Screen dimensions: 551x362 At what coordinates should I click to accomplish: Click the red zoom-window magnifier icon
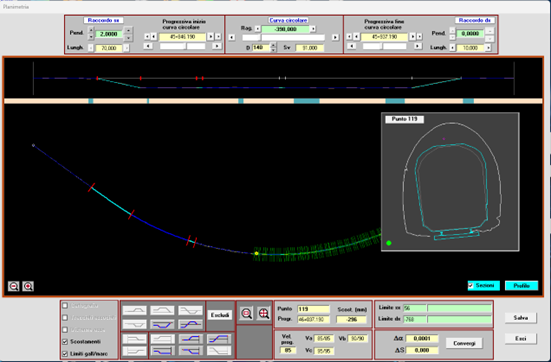(246, 313)
